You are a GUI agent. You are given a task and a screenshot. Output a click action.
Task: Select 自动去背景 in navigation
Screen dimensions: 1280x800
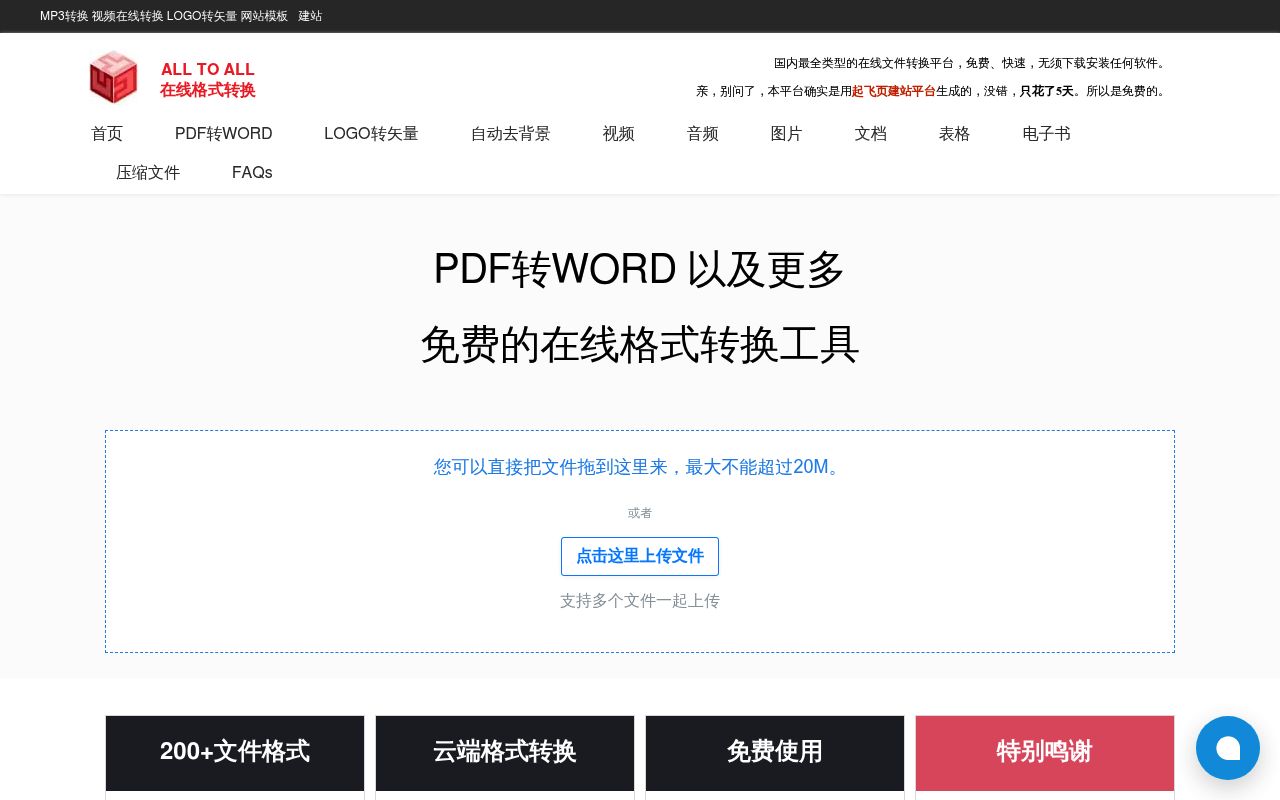click(x=511, y=134)
